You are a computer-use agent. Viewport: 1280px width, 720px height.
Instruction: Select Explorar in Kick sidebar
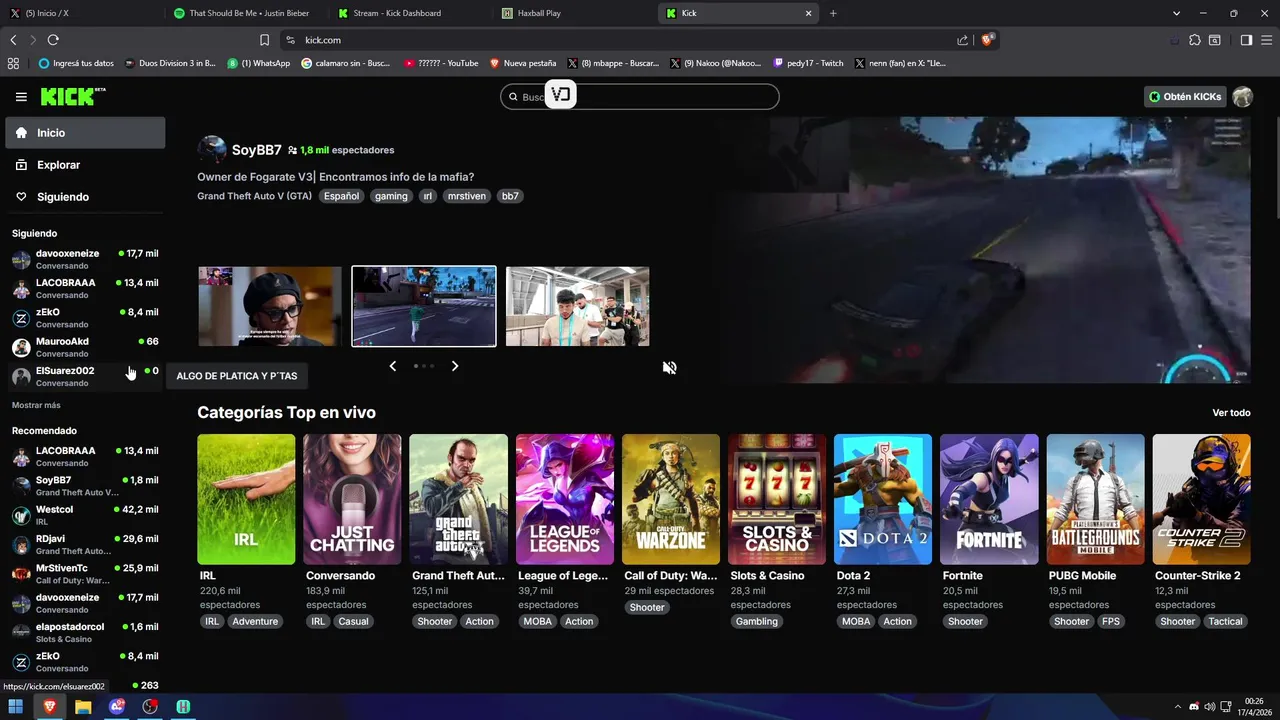pos(85,165)
